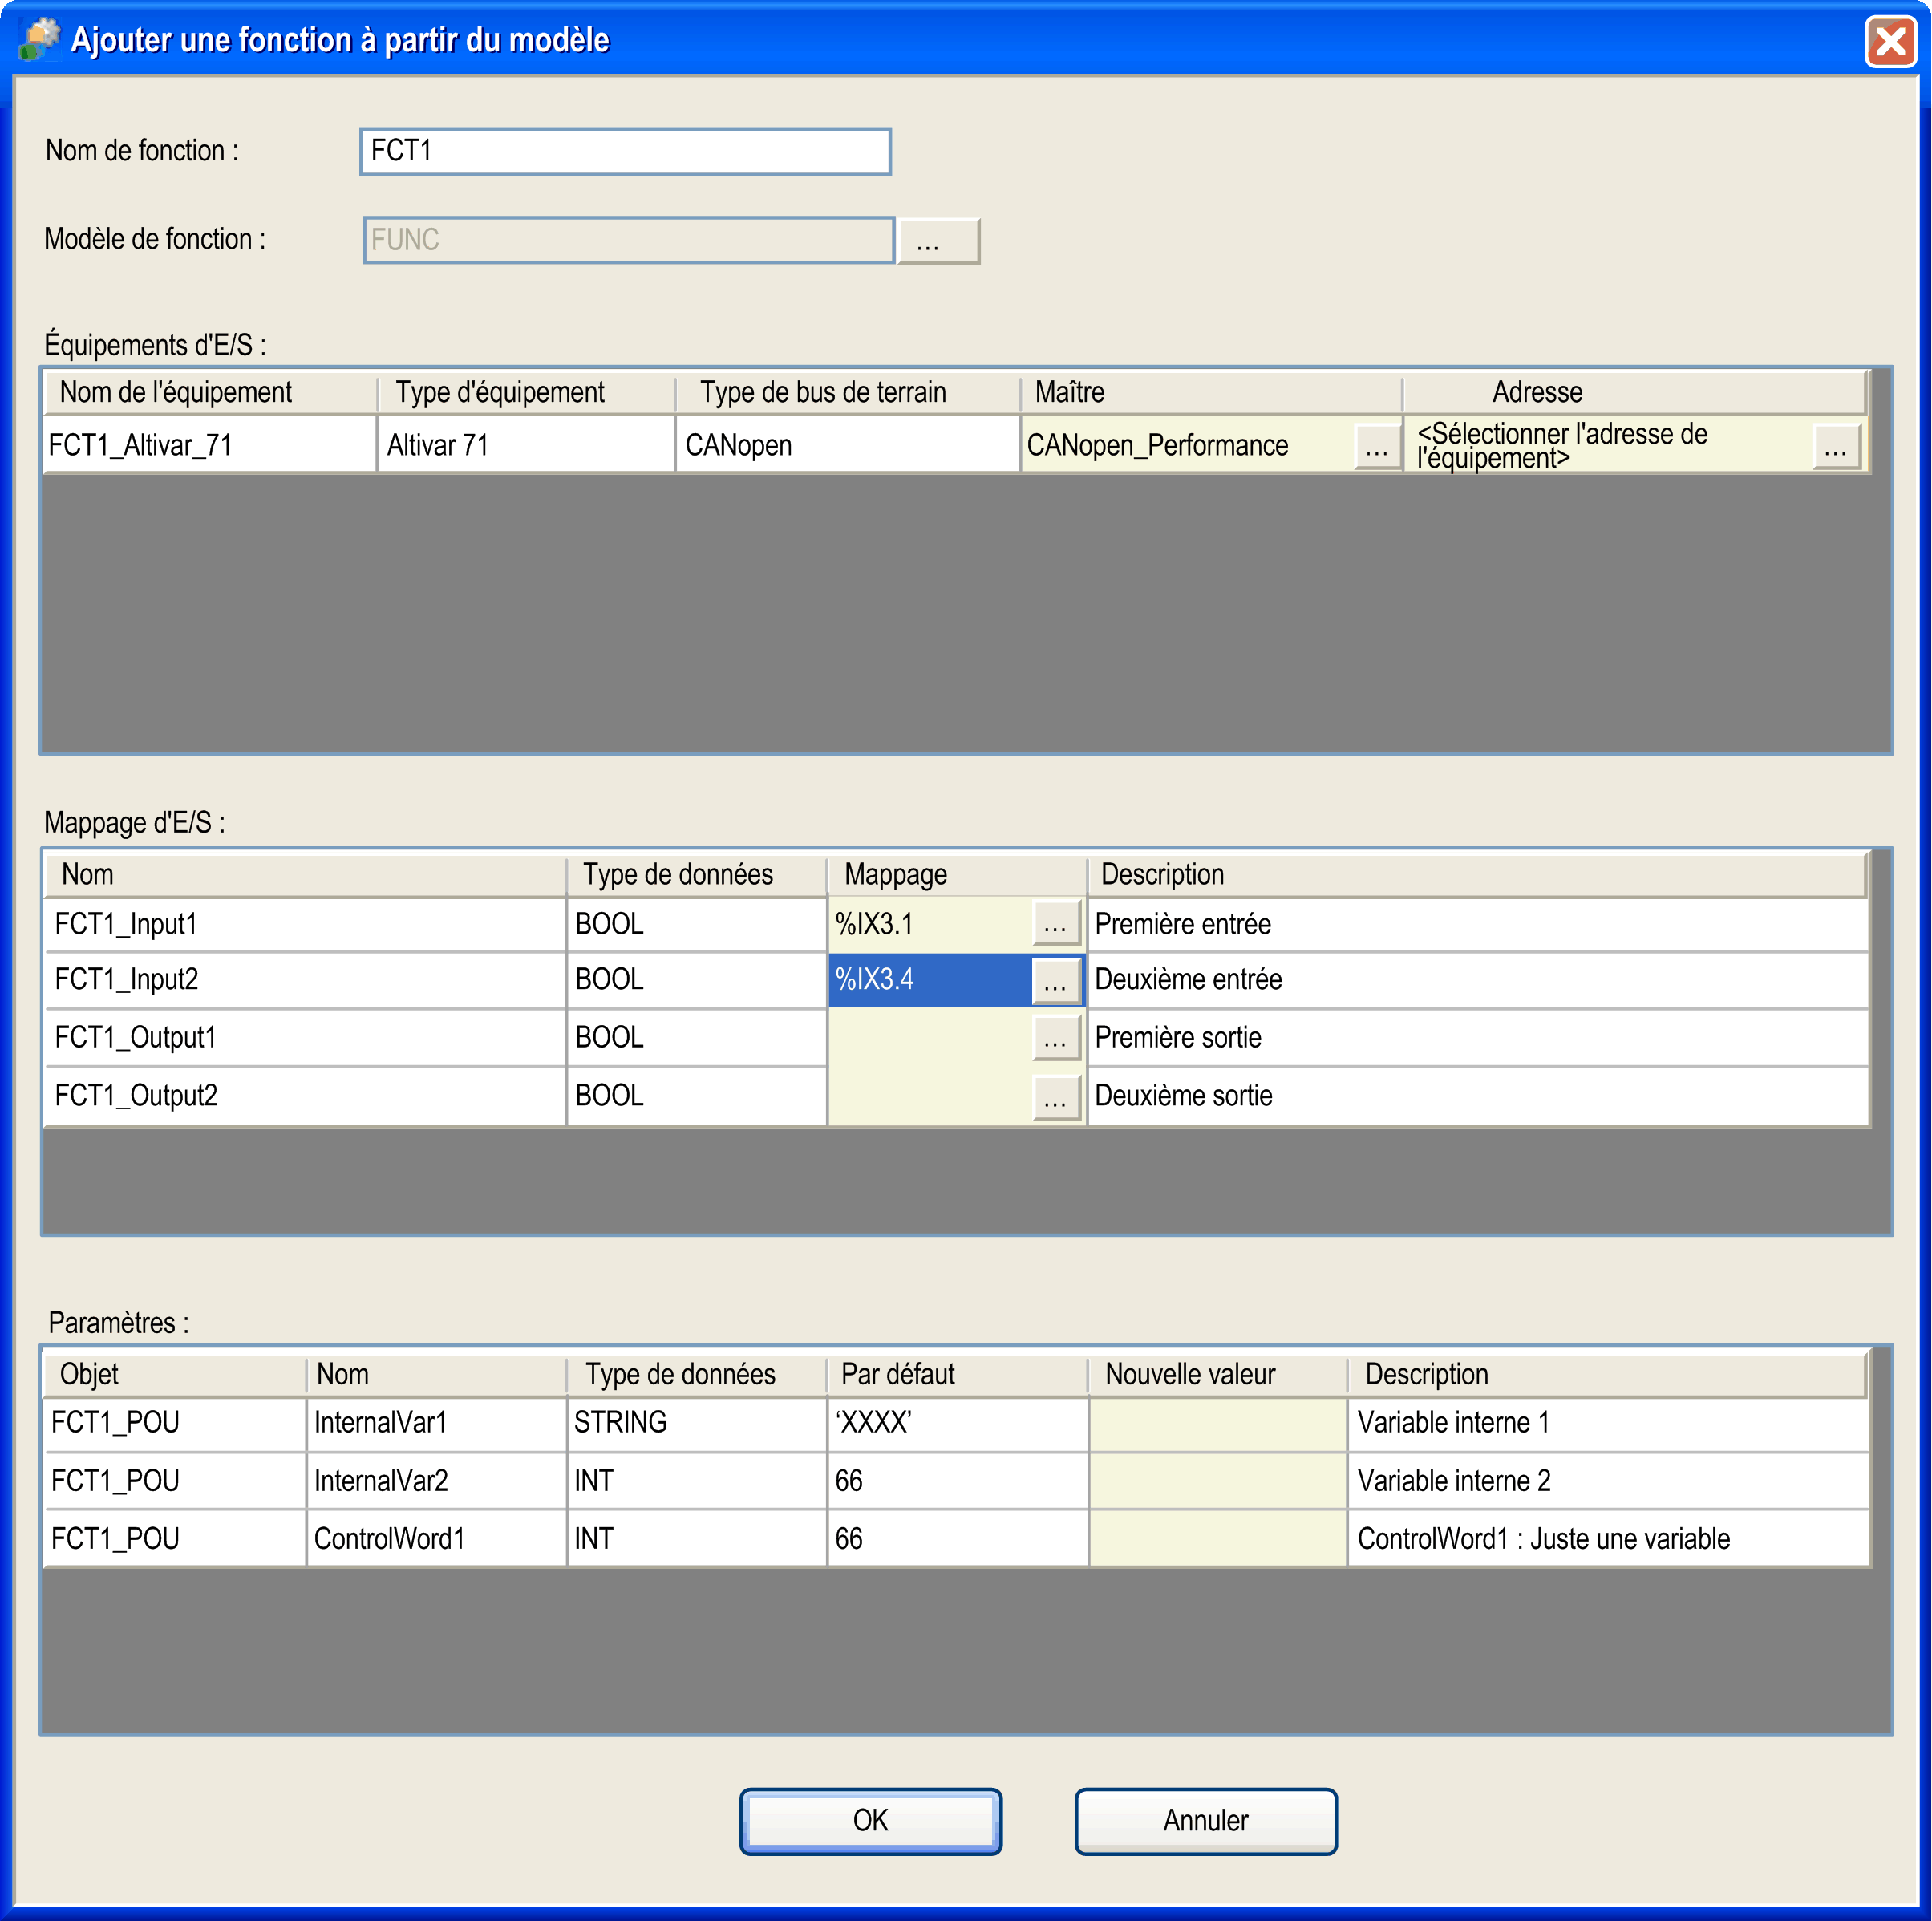The height and width of the screenshot is (1921, 1932).
Task: Click the Paramètres Description column header
Action: [1607, 1375]
